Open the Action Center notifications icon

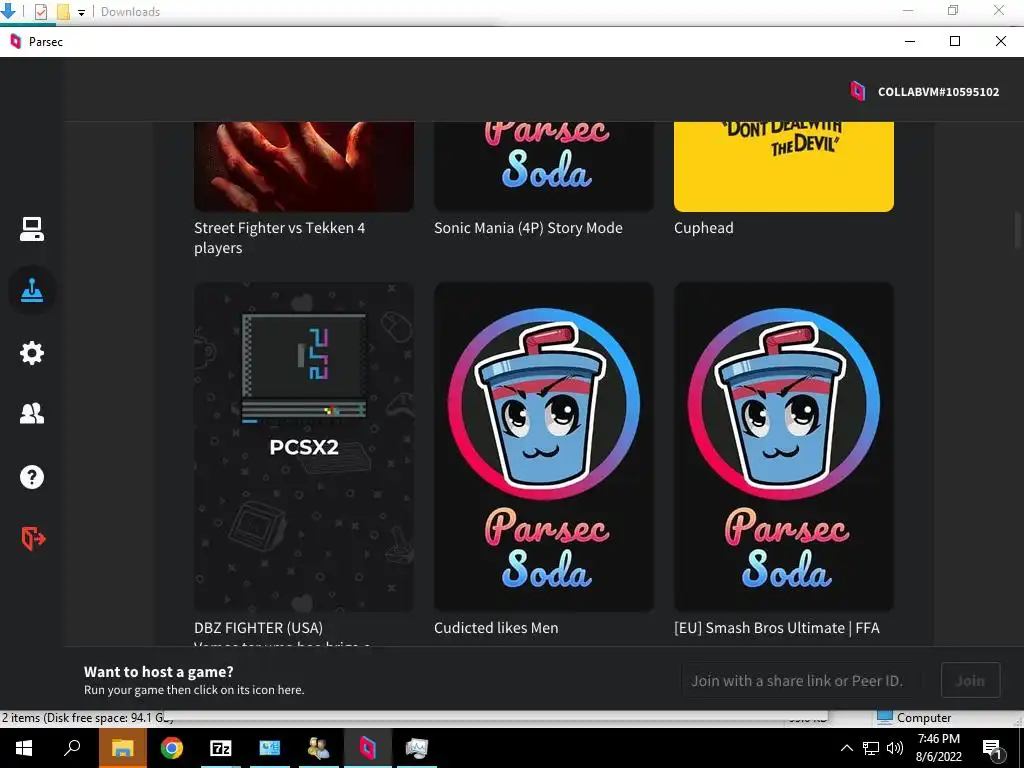993,748
